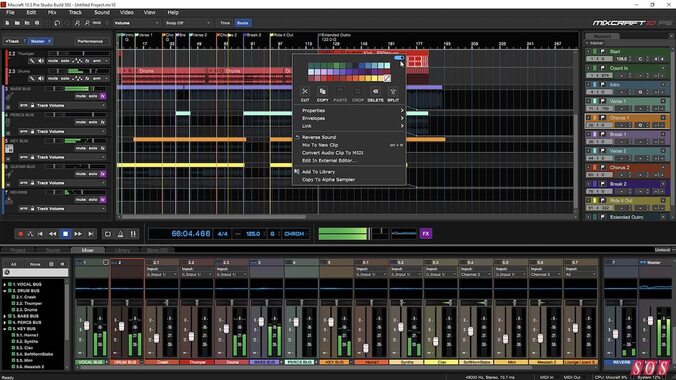The image size is (676, 380).
Task: Jump to end of project
Action: point(91,234)
